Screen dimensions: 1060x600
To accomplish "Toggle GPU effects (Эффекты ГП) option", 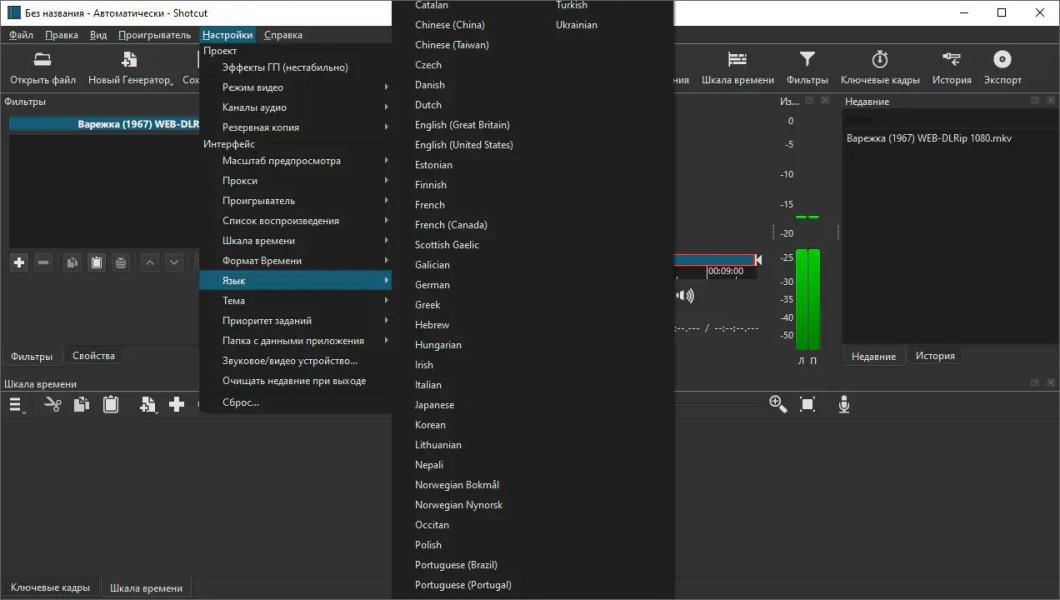I will (285, 68).
